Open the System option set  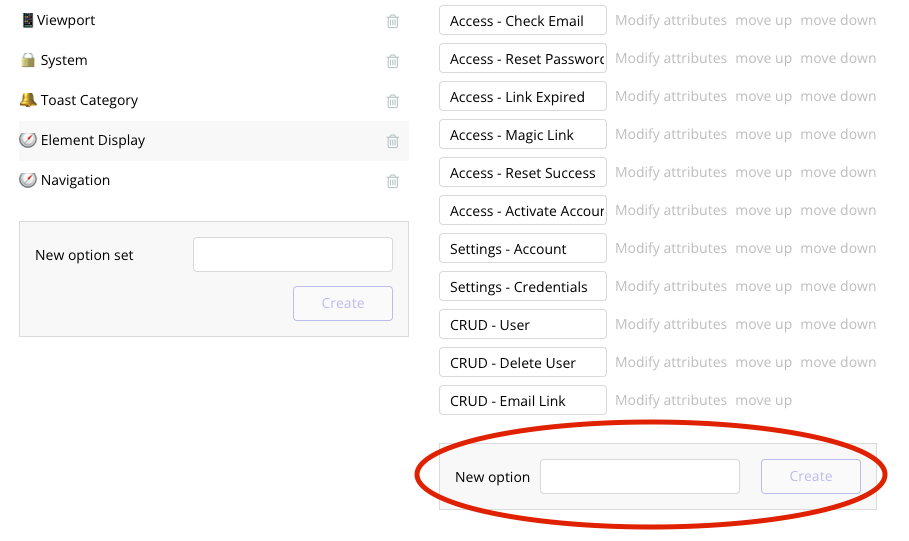pos(63,60)
